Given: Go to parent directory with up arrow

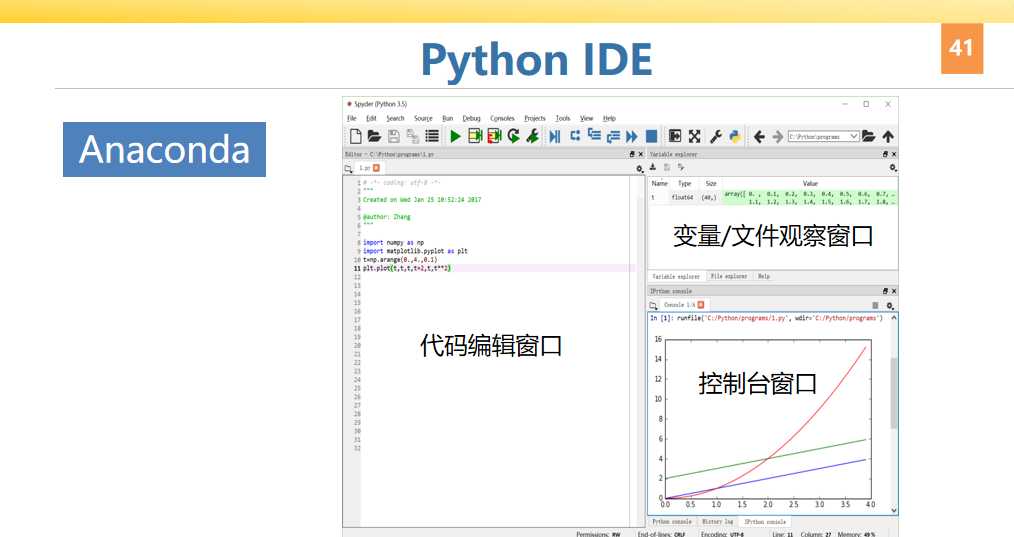Looking at the screenshot, I should coord(888,136).
